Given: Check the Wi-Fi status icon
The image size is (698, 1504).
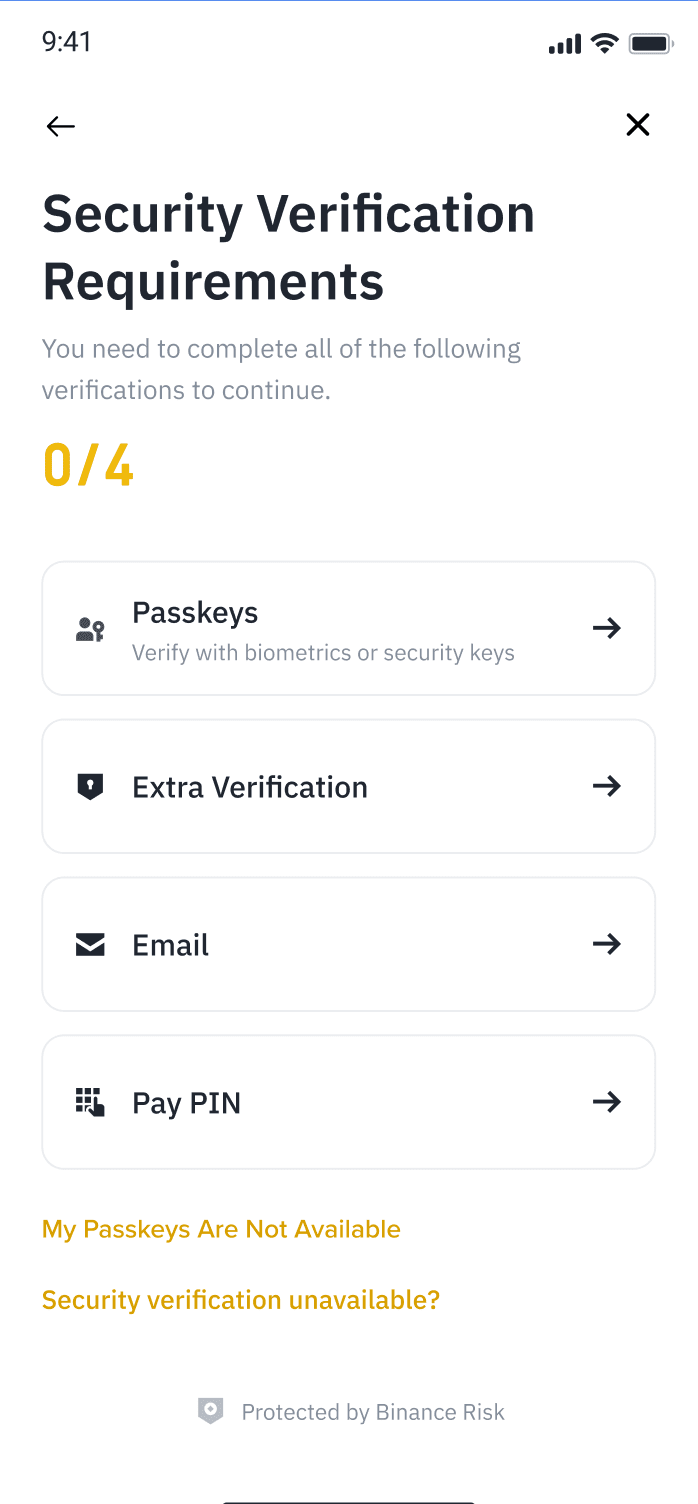Looking at the screenshot, I should coord(604,43).
